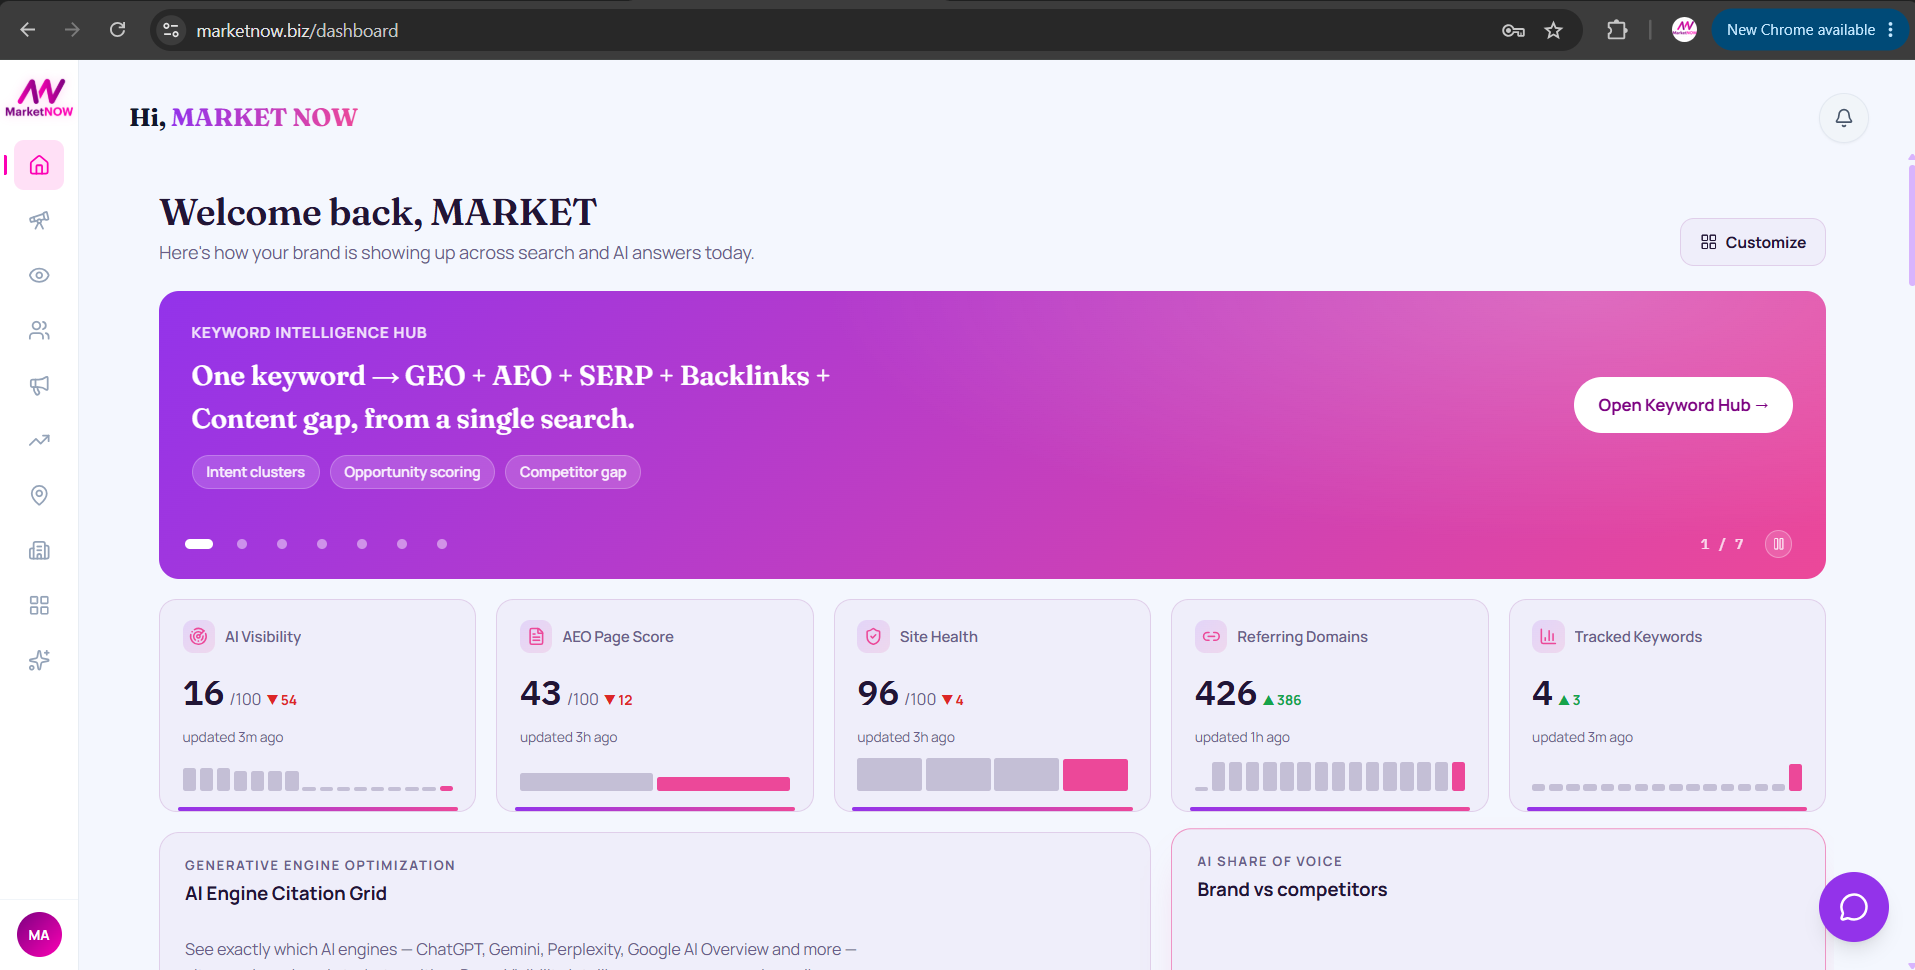Viewport: 1915px width, 970px height.
Task: Click the AI Engine Citation Grid heading
Action: click(286, 893)
